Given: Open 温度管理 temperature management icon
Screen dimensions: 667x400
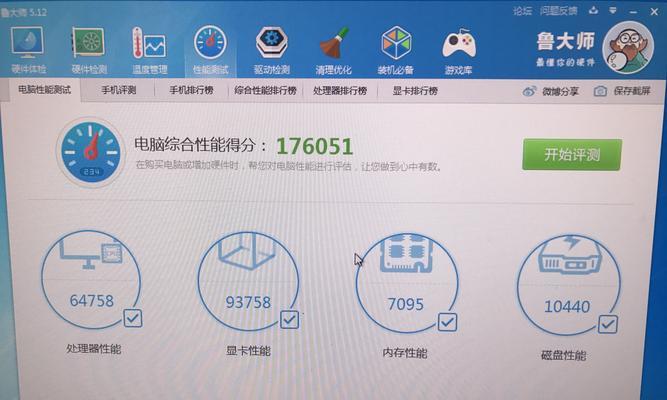Looking at the screenshot, I should click(x=148, y=43).
